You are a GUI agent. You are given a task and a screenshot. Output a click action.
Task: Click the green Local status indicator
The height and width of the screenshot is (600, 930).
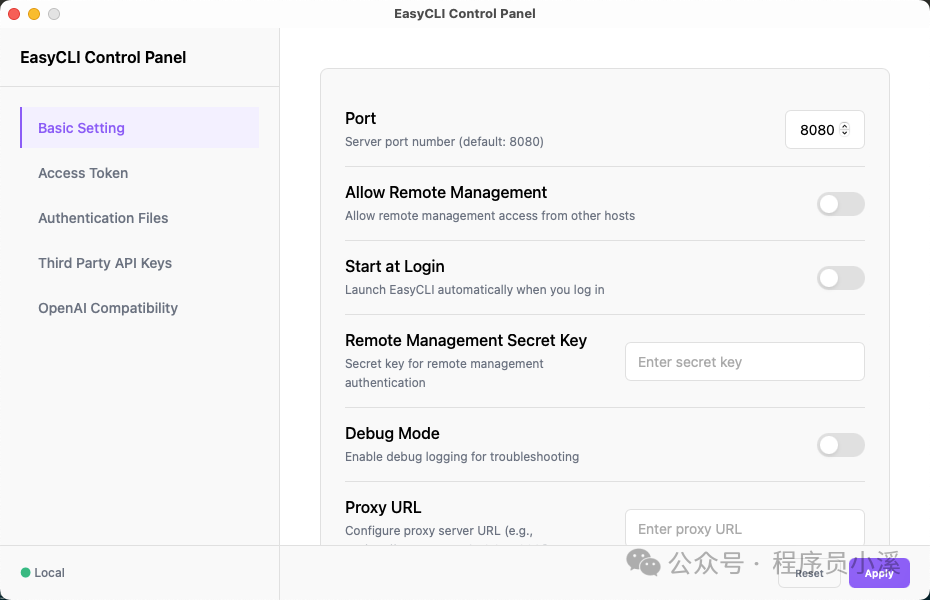(26, 573)
